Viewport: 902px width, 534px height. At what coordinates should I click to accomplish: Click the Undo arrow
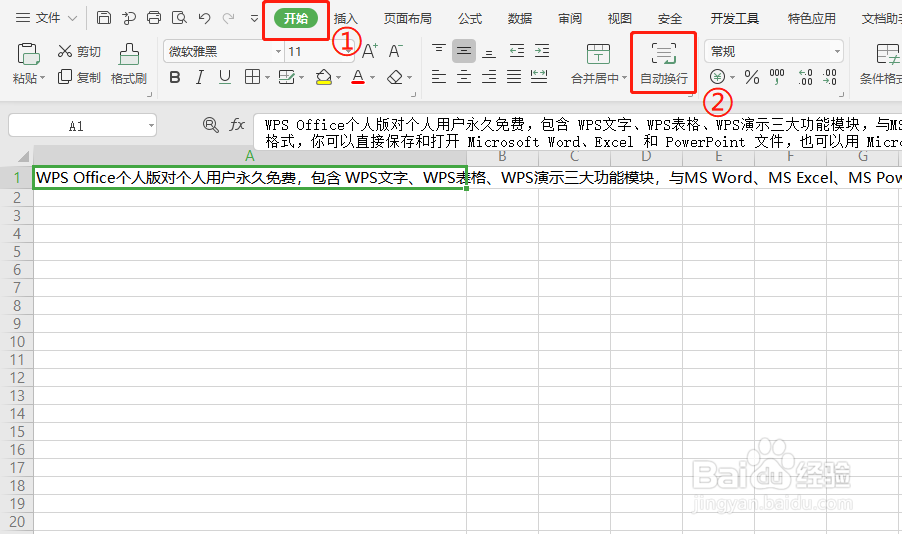coord(204,18)
